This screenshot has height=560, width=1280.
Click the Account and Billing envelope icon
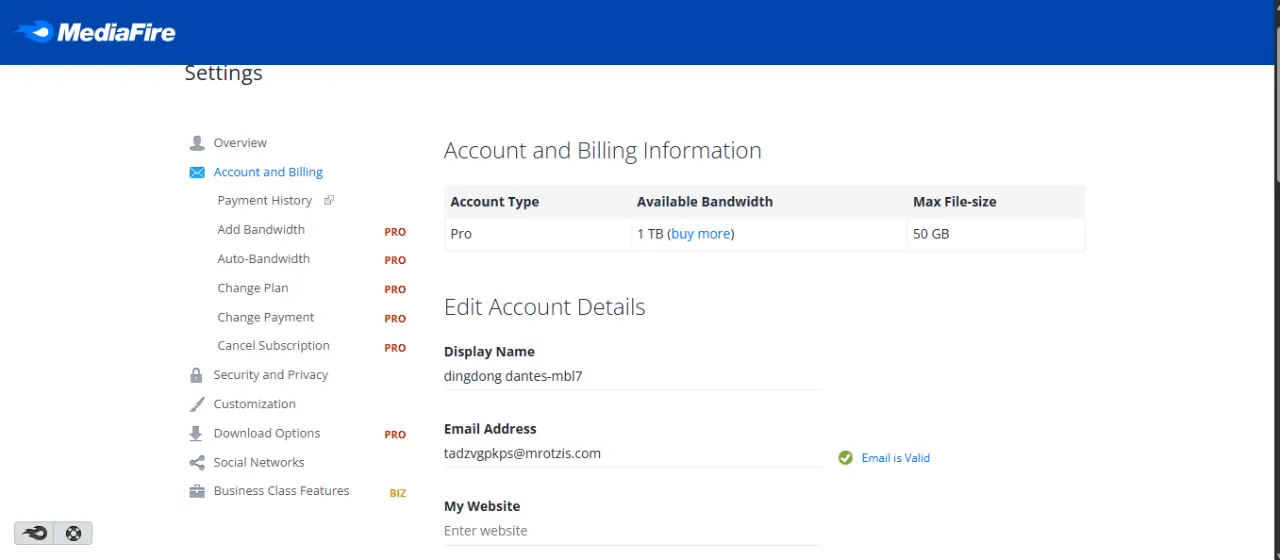tap(197, 172)
